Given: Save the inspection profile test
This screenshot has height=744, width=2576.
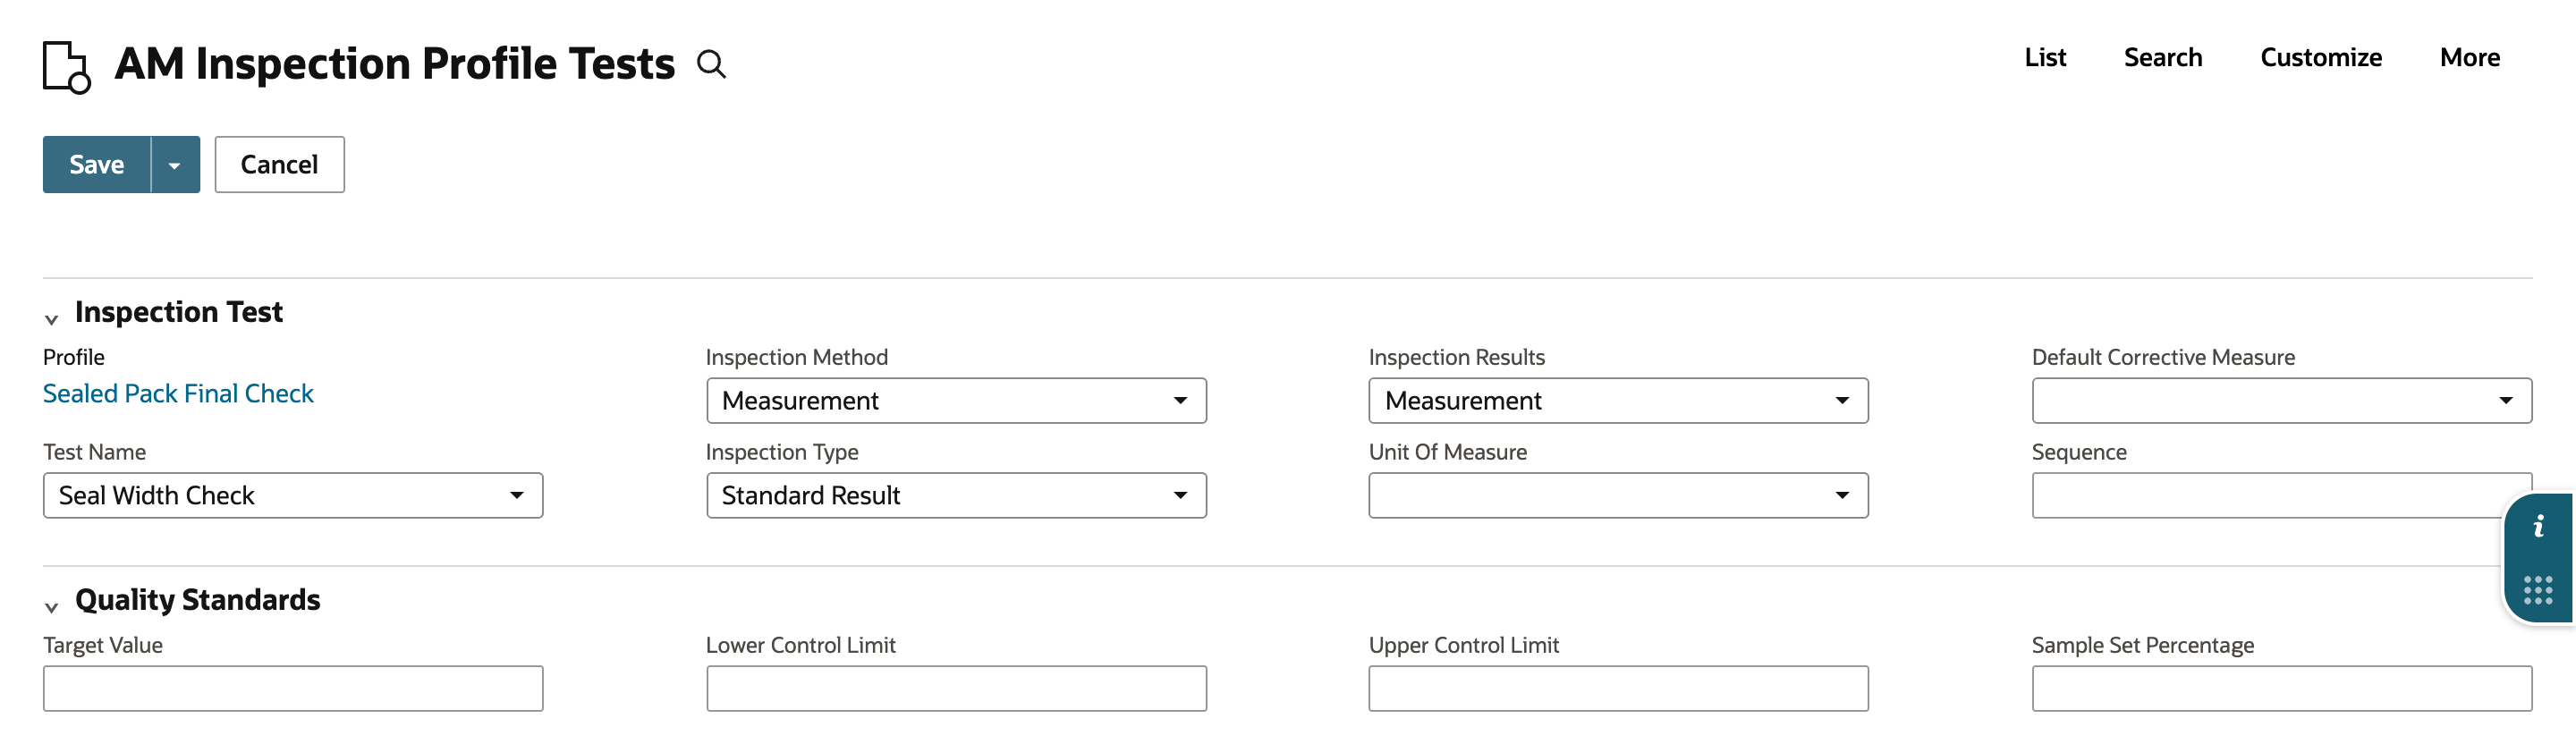Looking at the screenshot, I should (x=97, y=165).
